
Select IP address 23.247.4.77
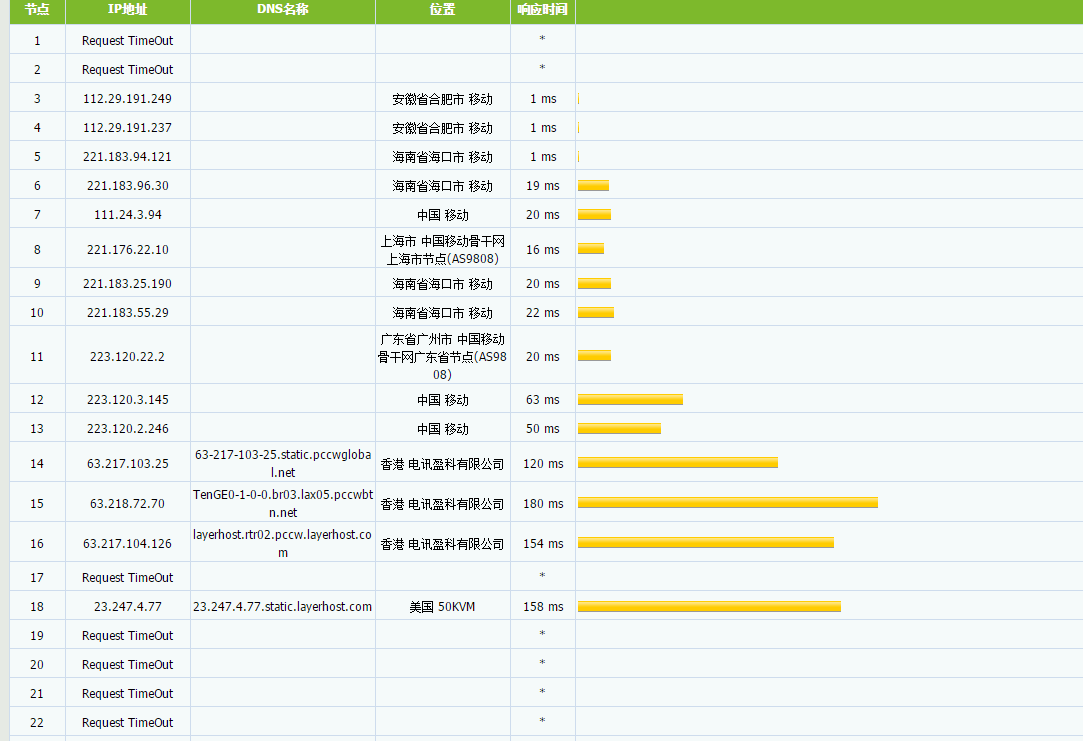click(x=128, y=606)
